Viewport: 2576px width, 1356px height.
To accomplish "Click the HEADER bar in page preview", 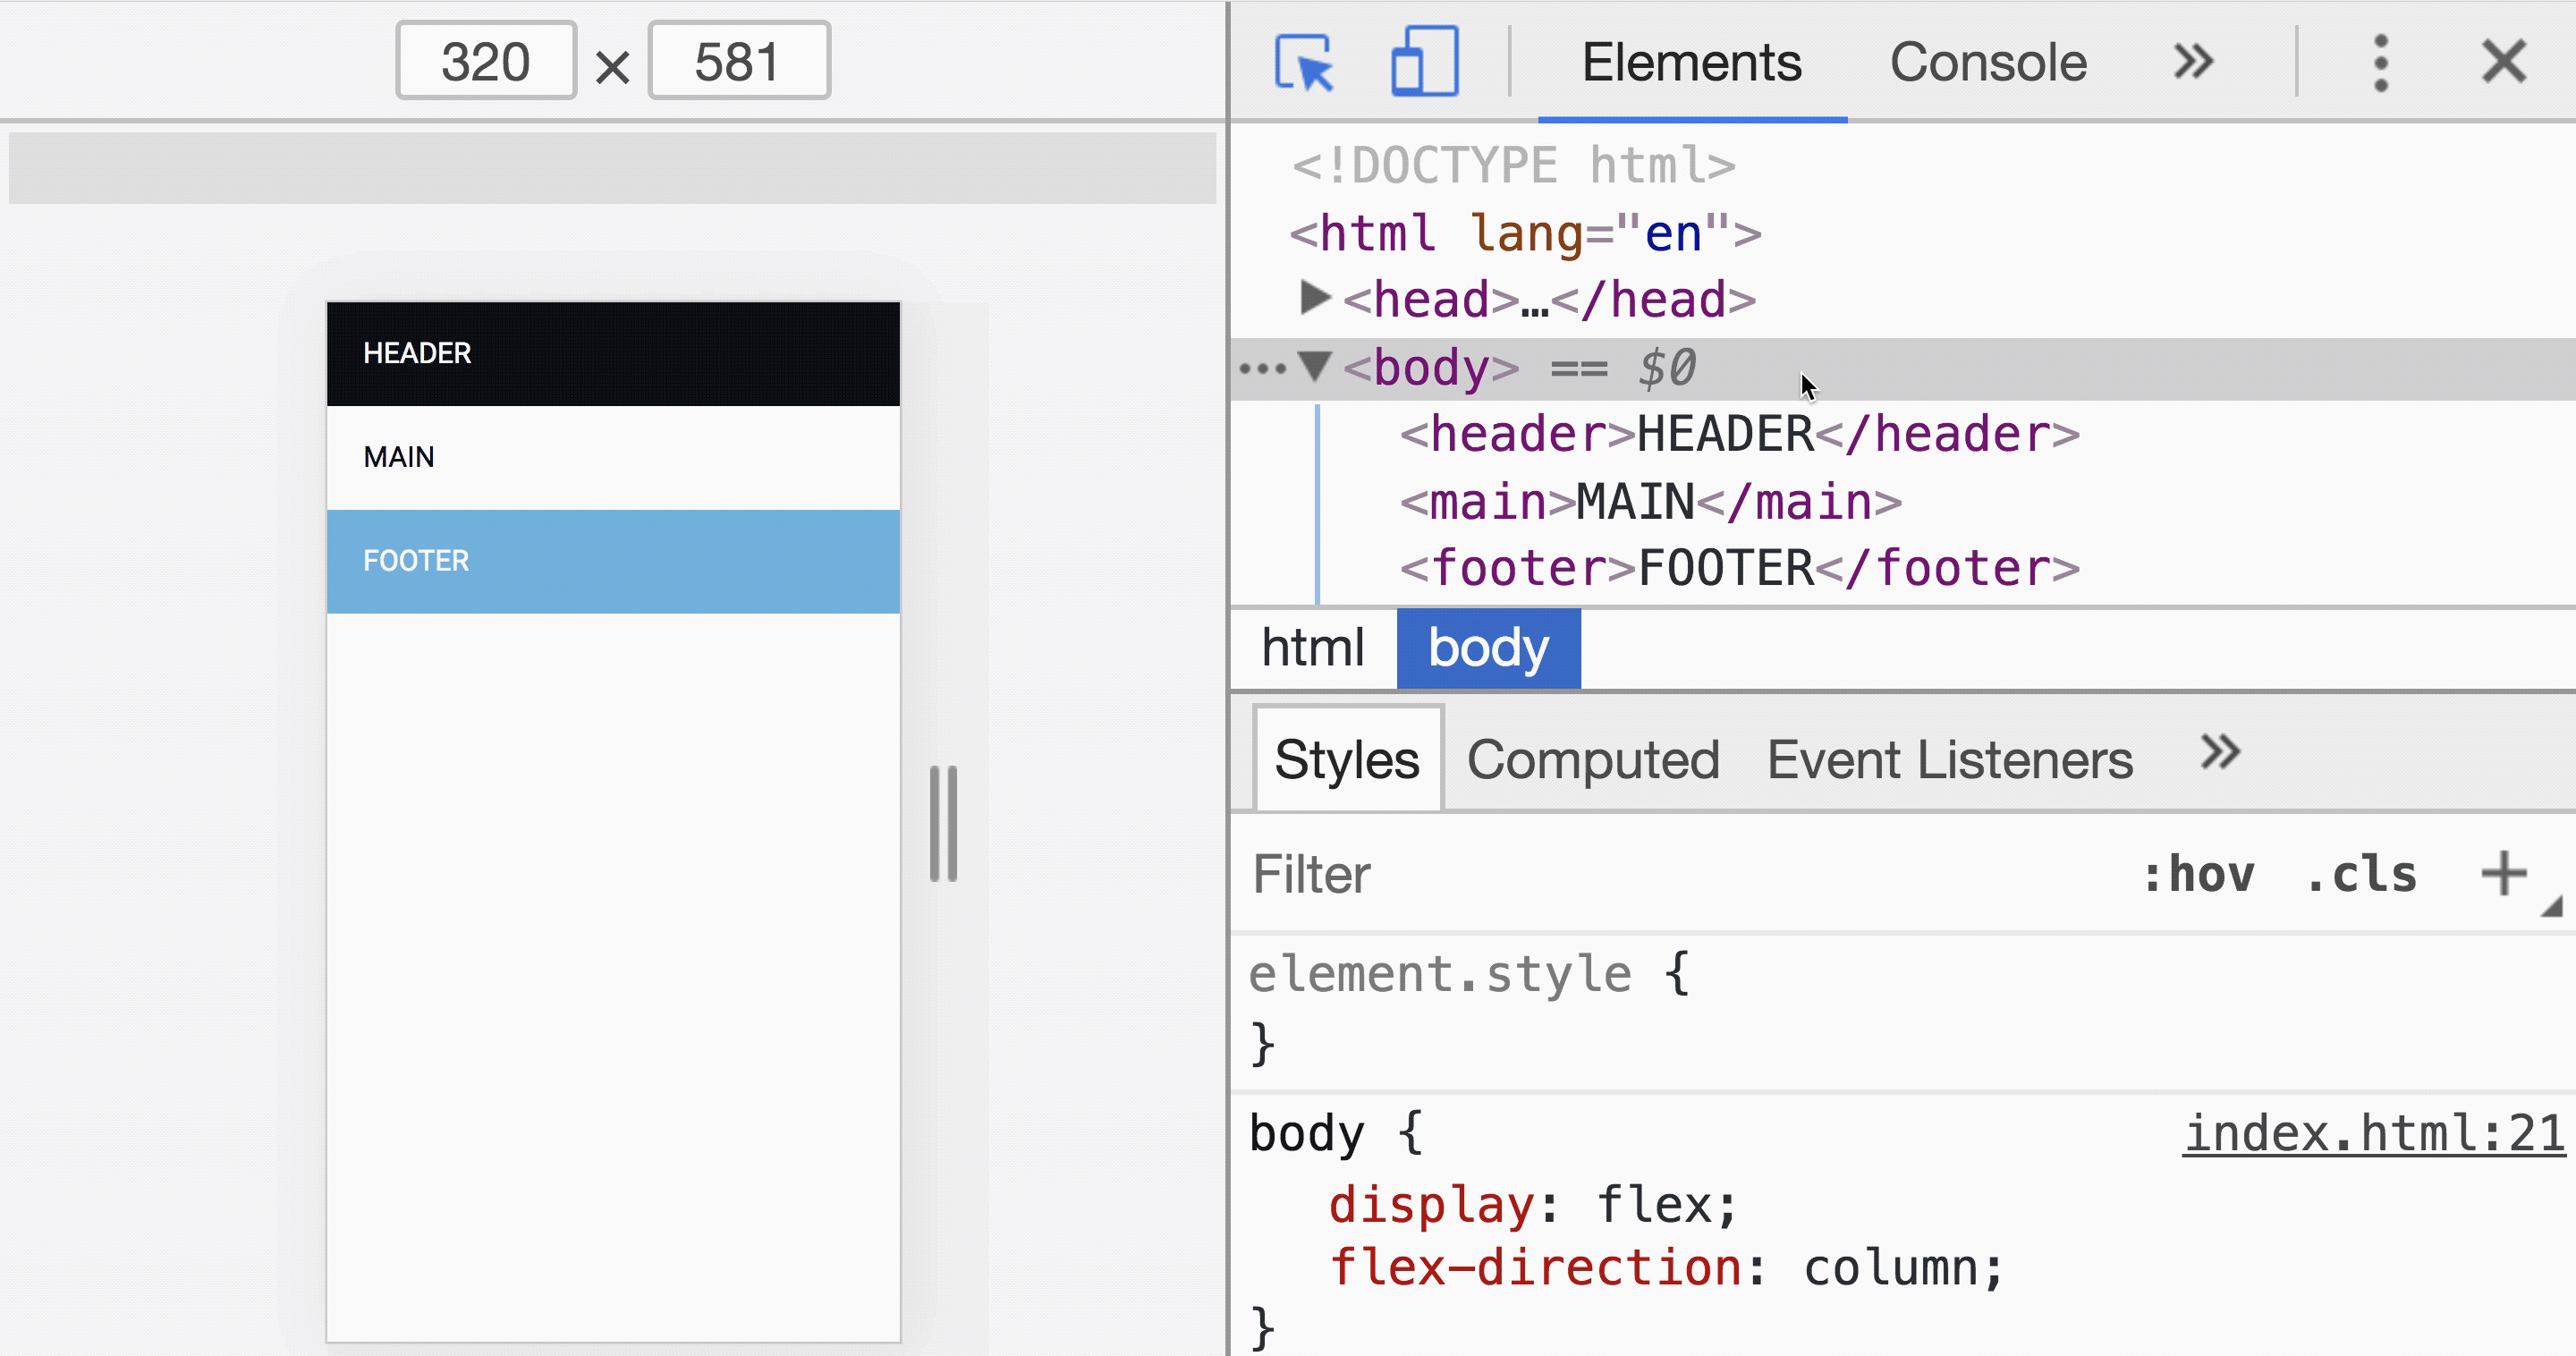I will [x=613, y=354].
